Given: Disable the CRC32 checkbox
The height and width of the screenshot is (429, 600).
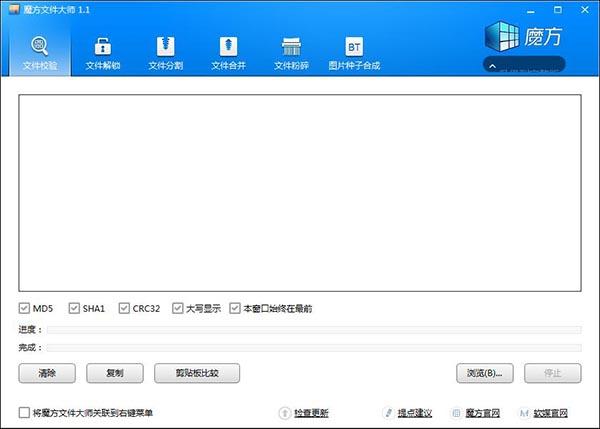Looking at the screenshot, I should [x=124, y=308].
